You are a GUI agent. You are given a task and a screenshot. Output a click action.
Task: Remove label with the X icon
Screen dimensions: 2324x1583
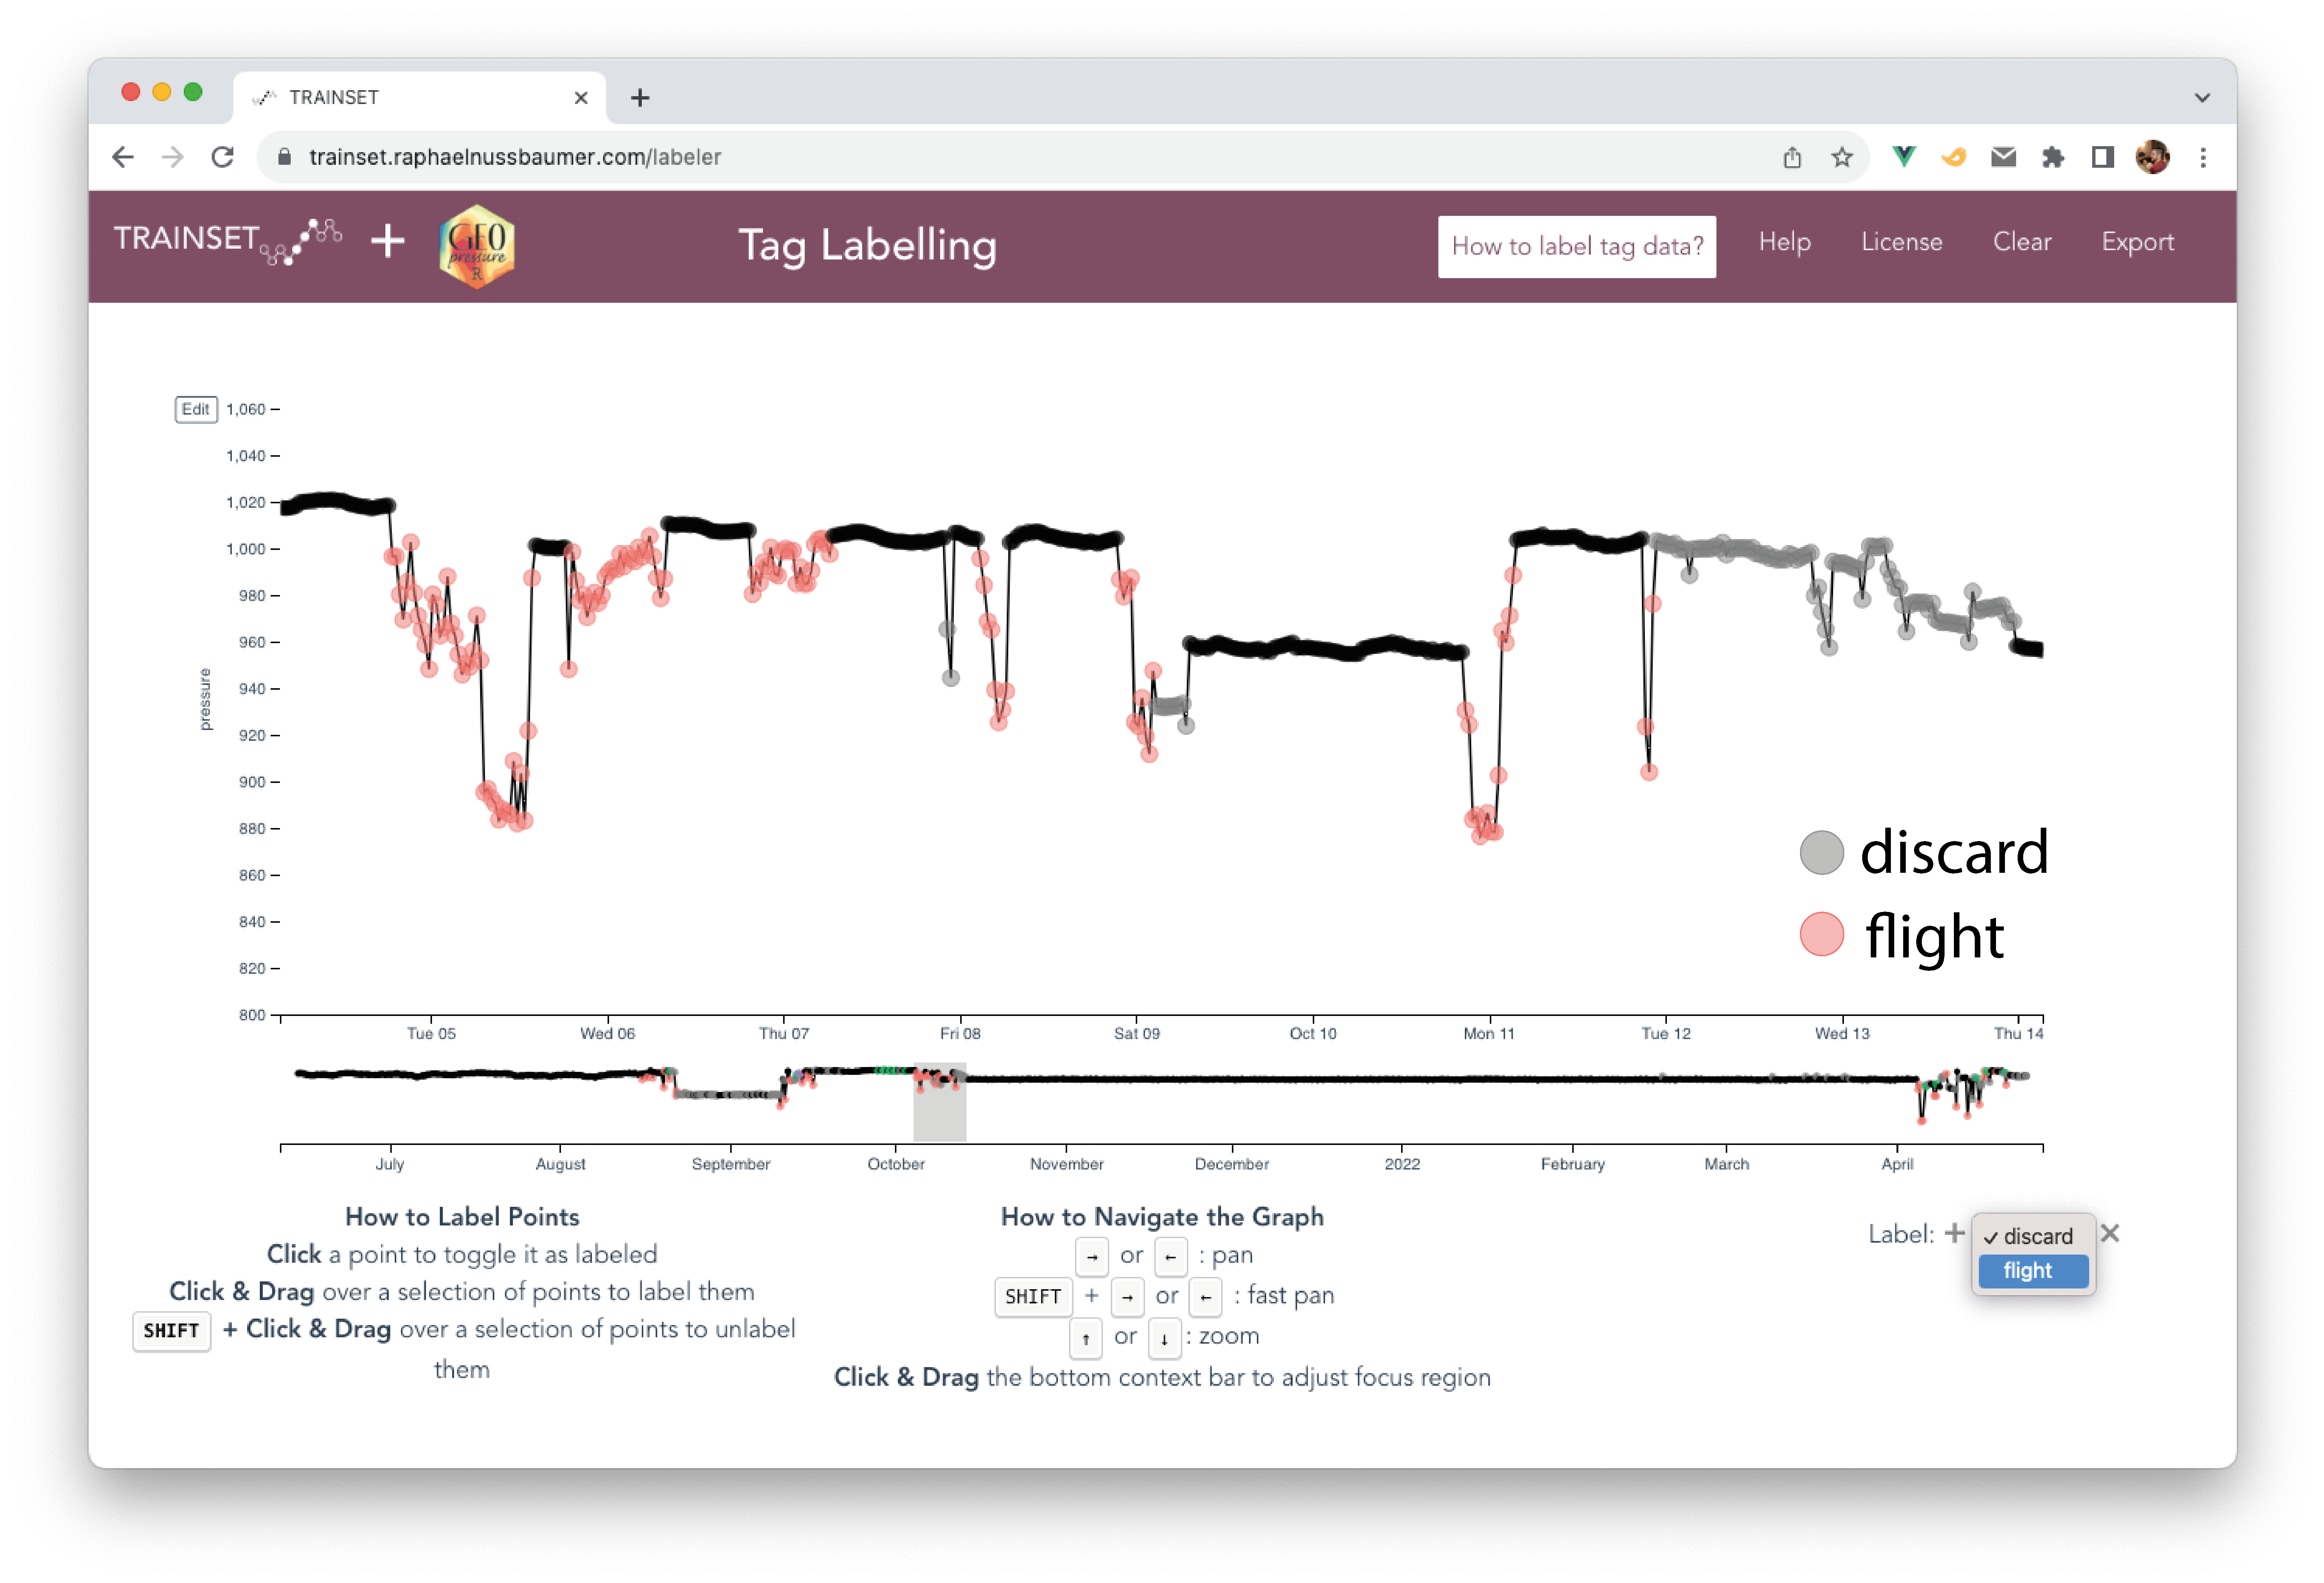[x=2110, y=1233]
